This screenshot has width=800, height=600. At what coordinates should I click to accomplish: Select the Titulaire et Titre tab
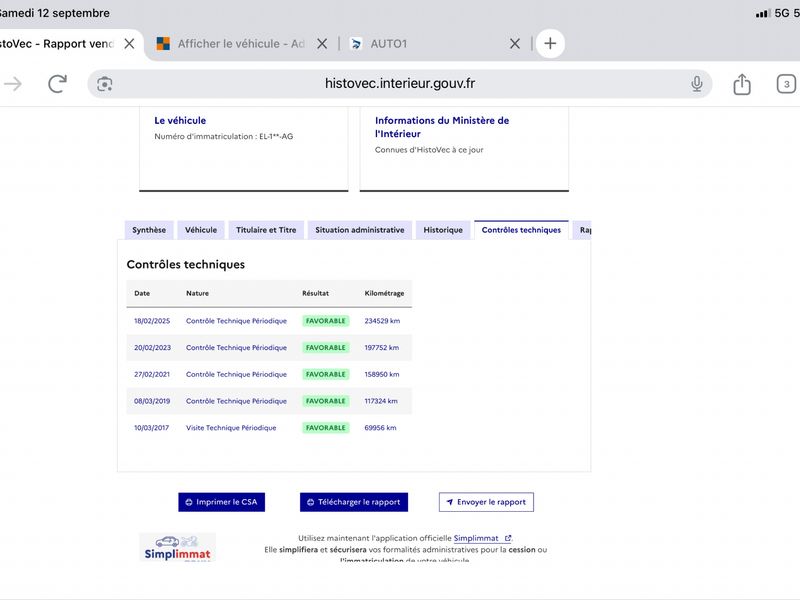[x=266, y=230]
